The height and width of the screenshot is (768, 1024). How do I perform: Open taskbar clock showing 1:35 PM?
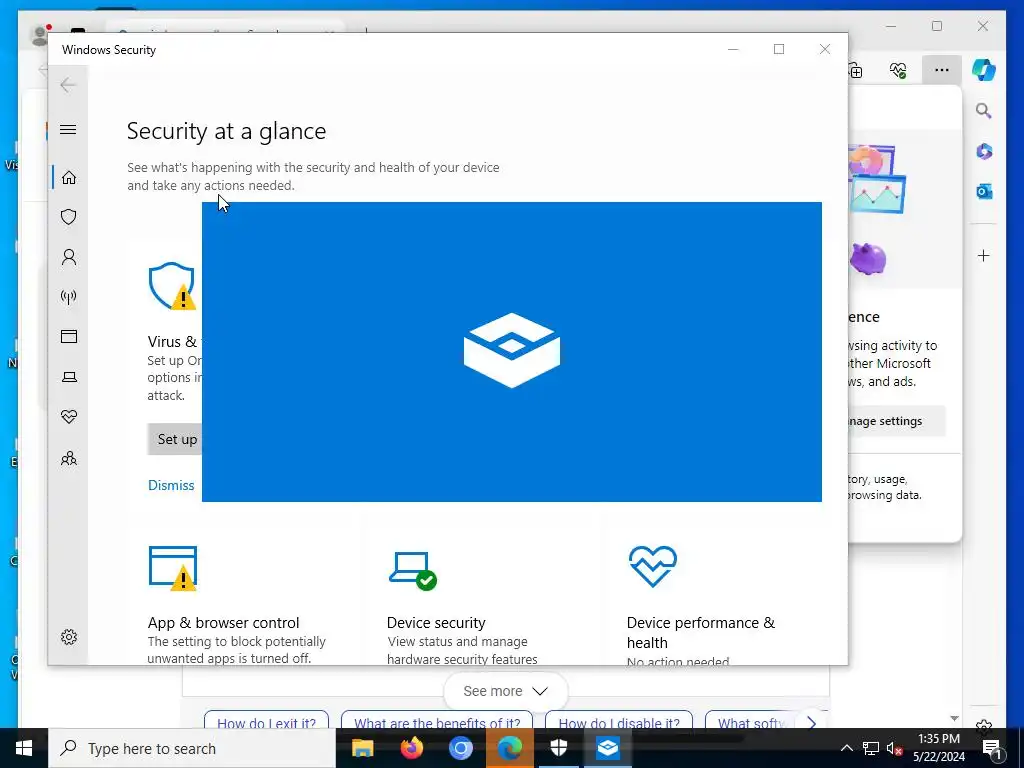coord(939,748)
